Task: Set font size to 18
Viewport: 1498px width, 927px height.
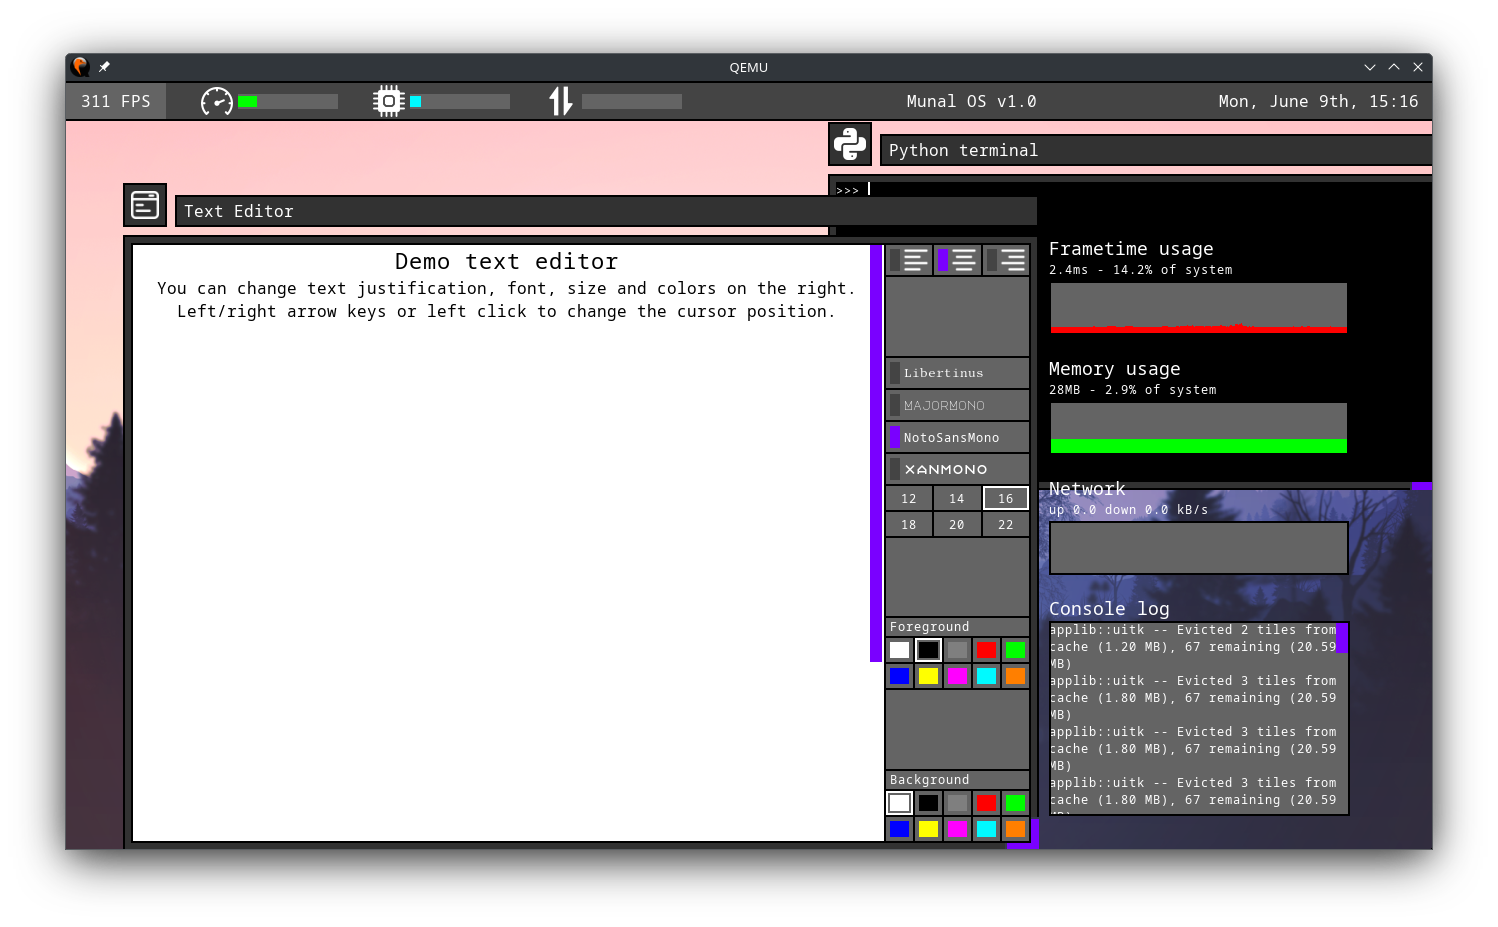Action: (x=909, y=524)
